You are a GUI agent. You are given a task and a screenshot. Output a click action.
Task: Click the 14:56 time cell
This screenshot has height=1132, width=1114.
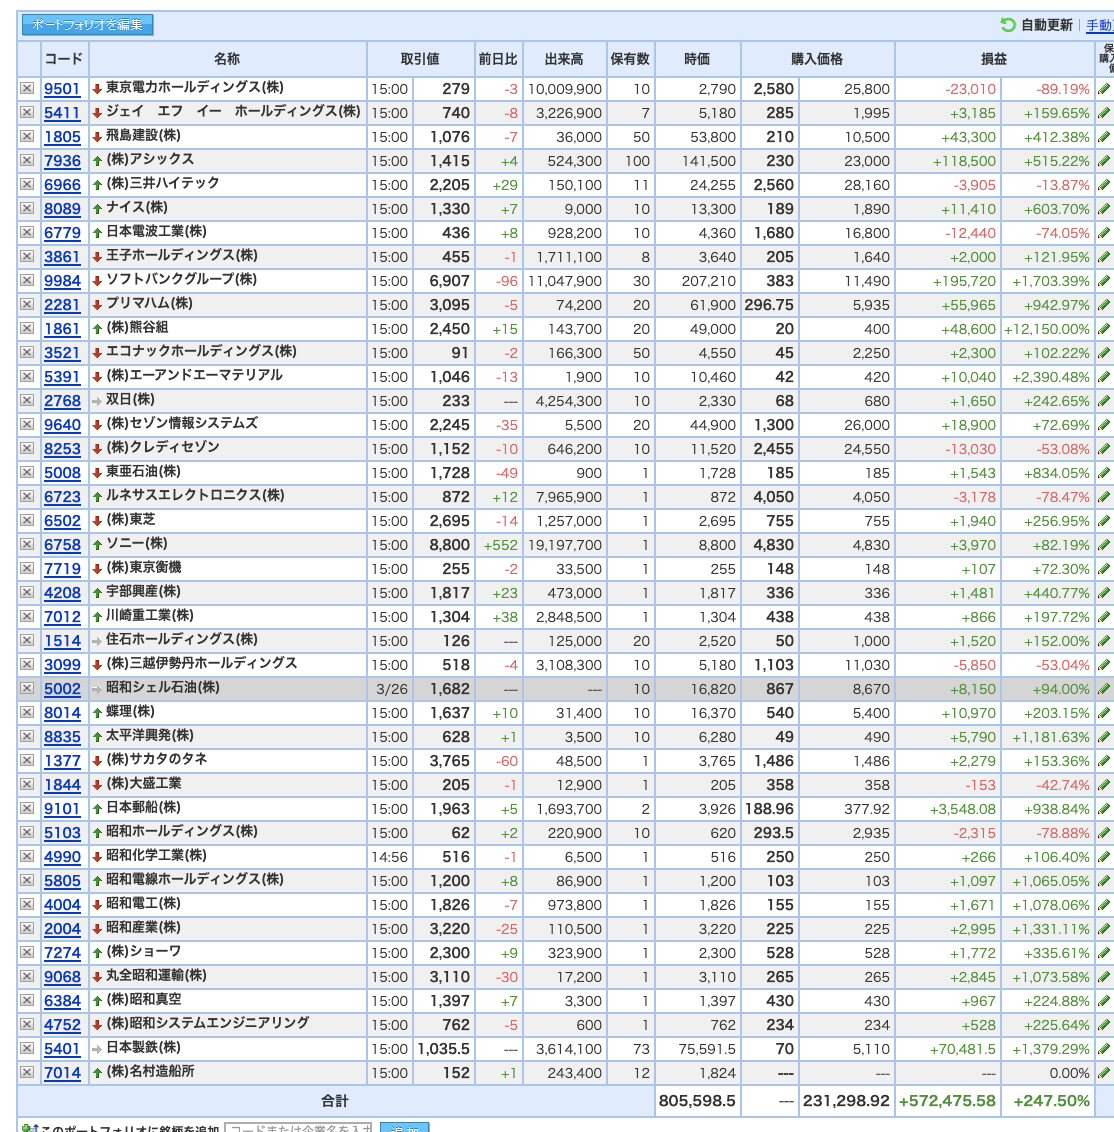pos(390,857)
